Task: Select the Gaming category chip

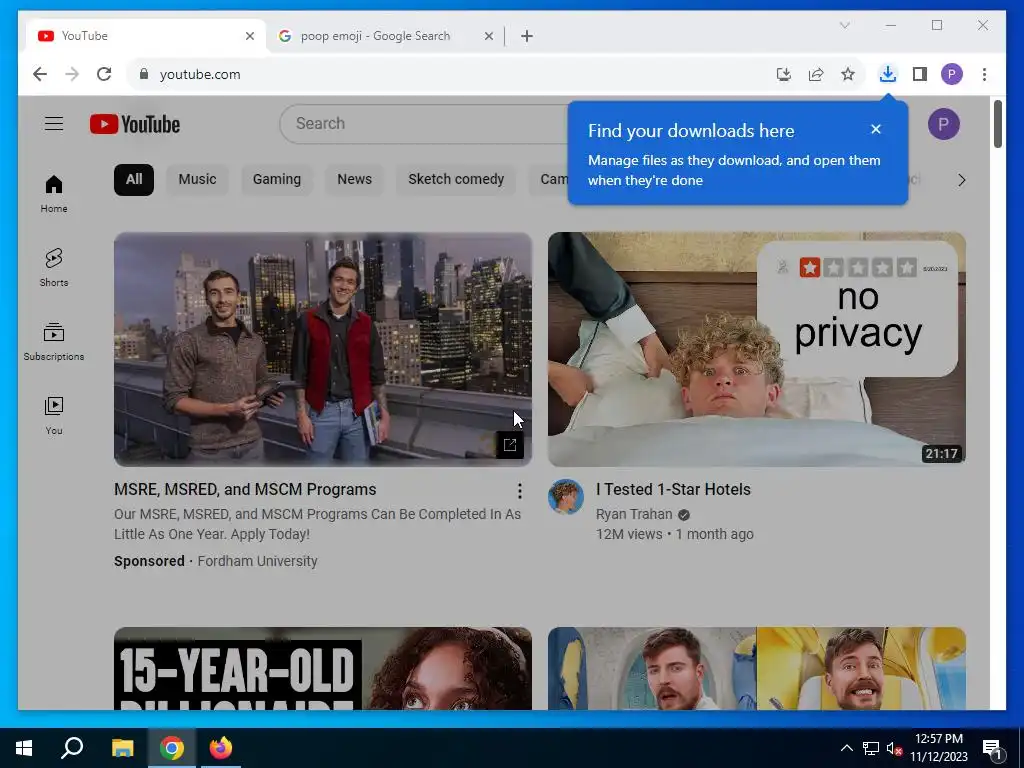Action: [277, 180]
